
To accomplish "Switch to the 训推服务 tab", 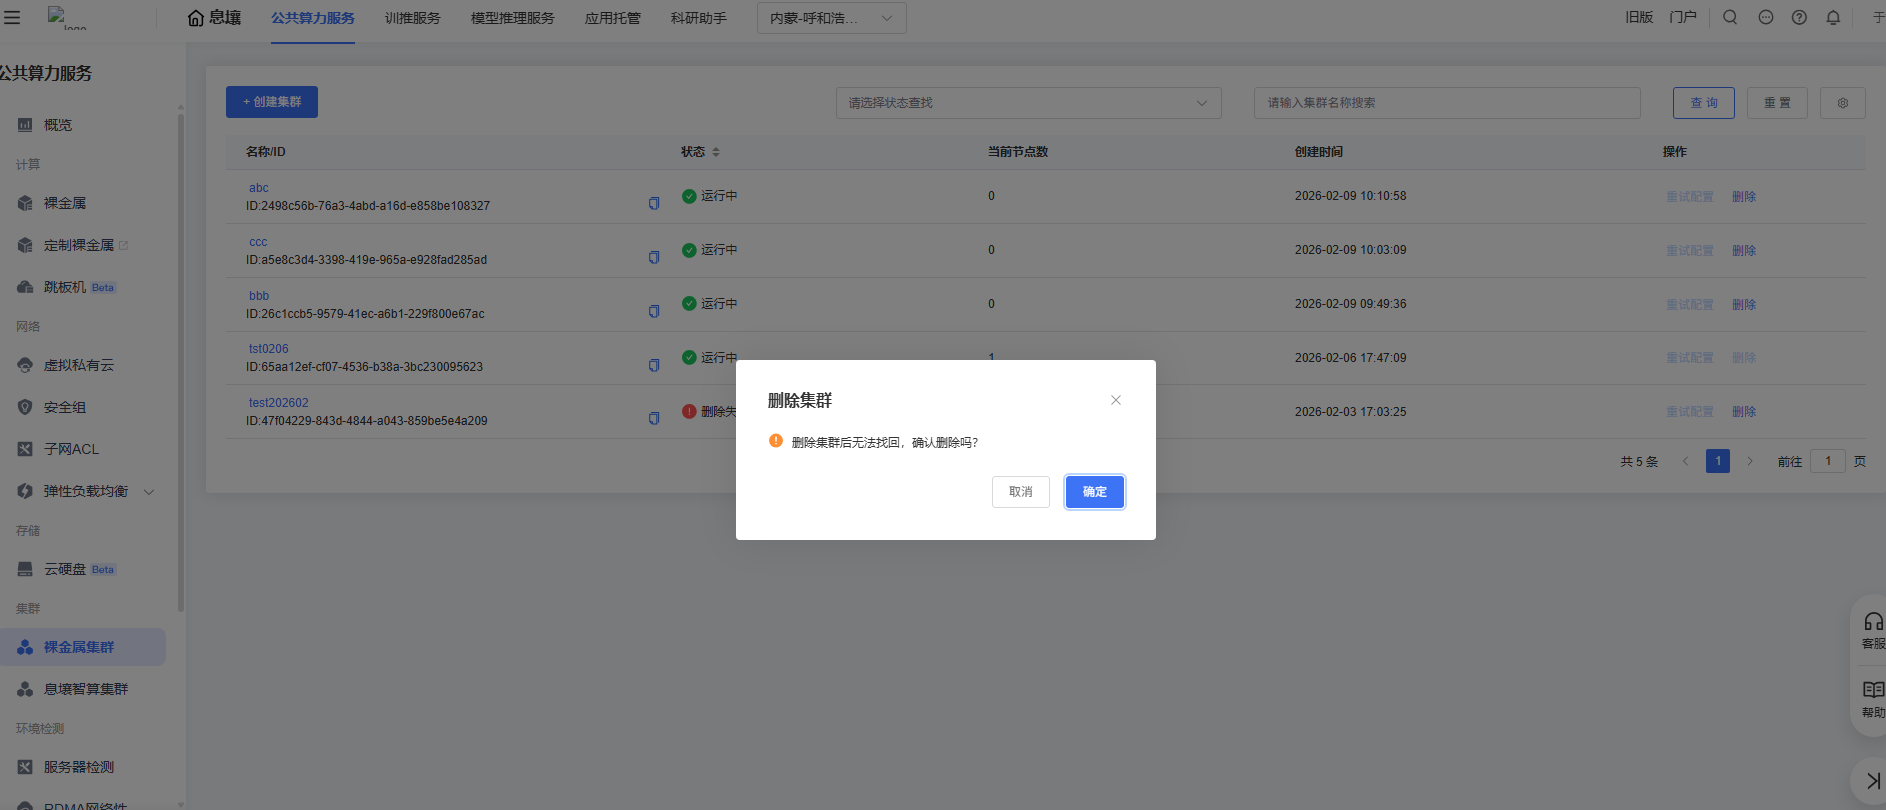I will click(412, 18).
